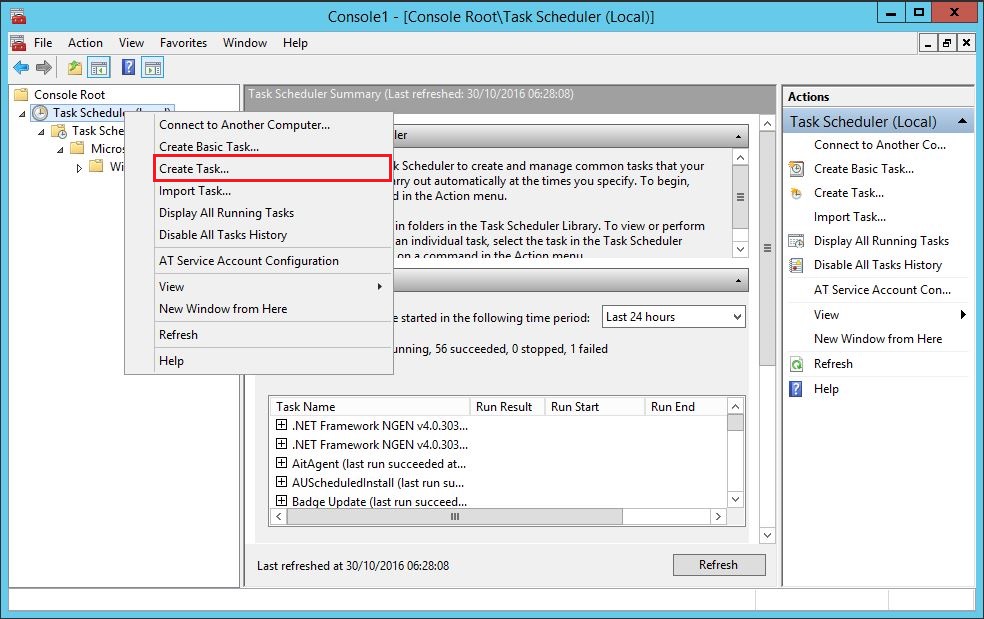Sort by the Run End column header
Image resolution: width=984 pixels, height=619 pixels.
[x=686, y=407]
